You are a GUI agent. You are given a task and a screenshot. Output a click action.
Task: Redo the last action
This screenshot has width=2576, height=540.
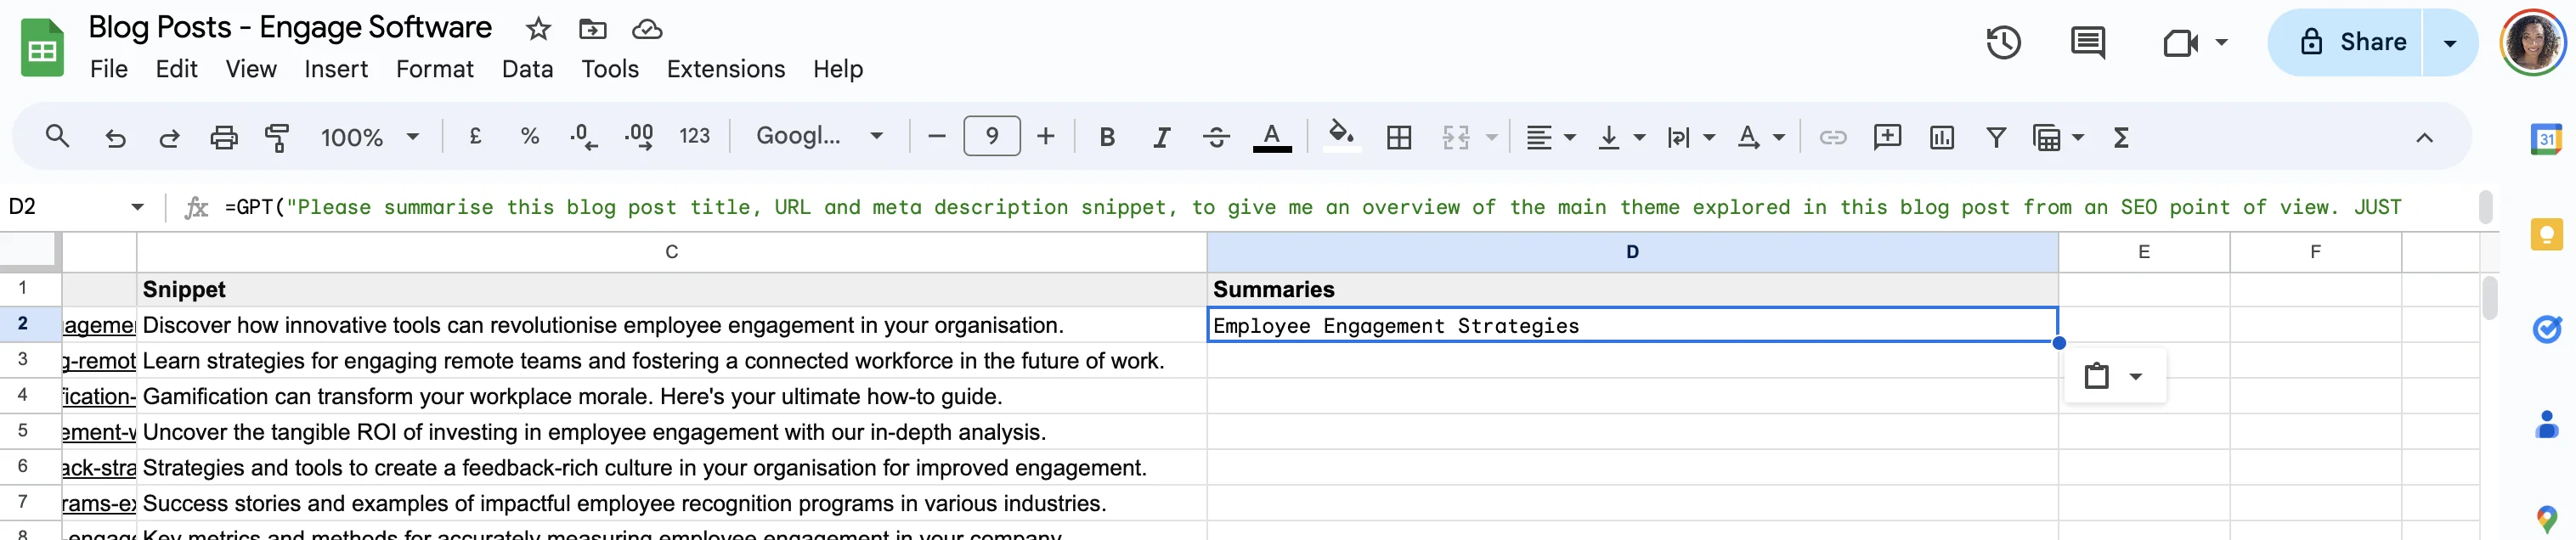point(169,137)
